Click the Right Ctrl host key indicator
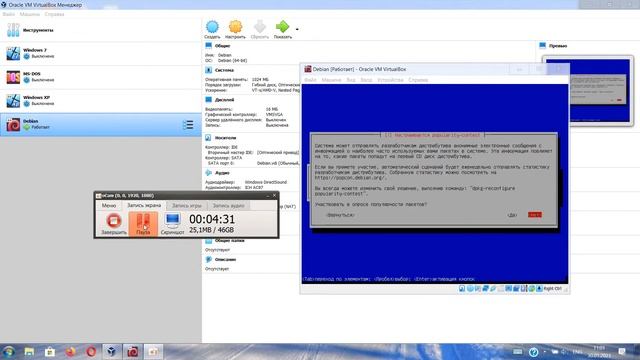The image size is (640, 360). 553,289
